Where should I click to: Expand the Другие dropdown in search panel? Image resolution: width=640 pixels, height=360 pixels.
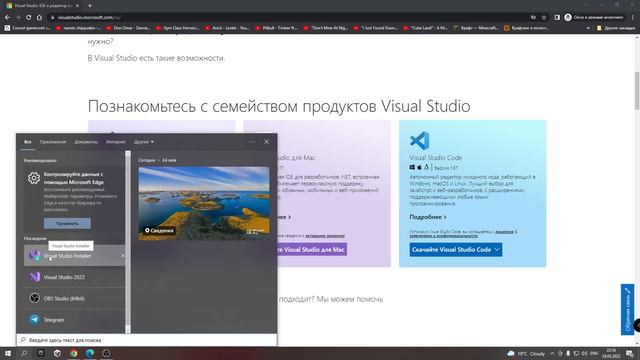tap(144, 142)
